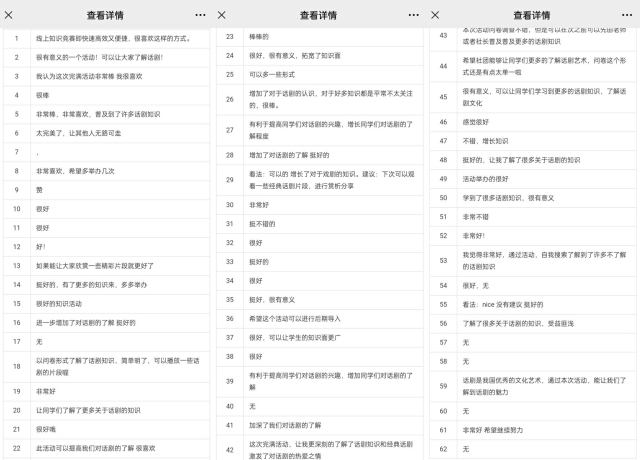Select the '棒棒的' response in row 23
The width and height of the screenshot is (640, 460).
[x=259, y=37]
